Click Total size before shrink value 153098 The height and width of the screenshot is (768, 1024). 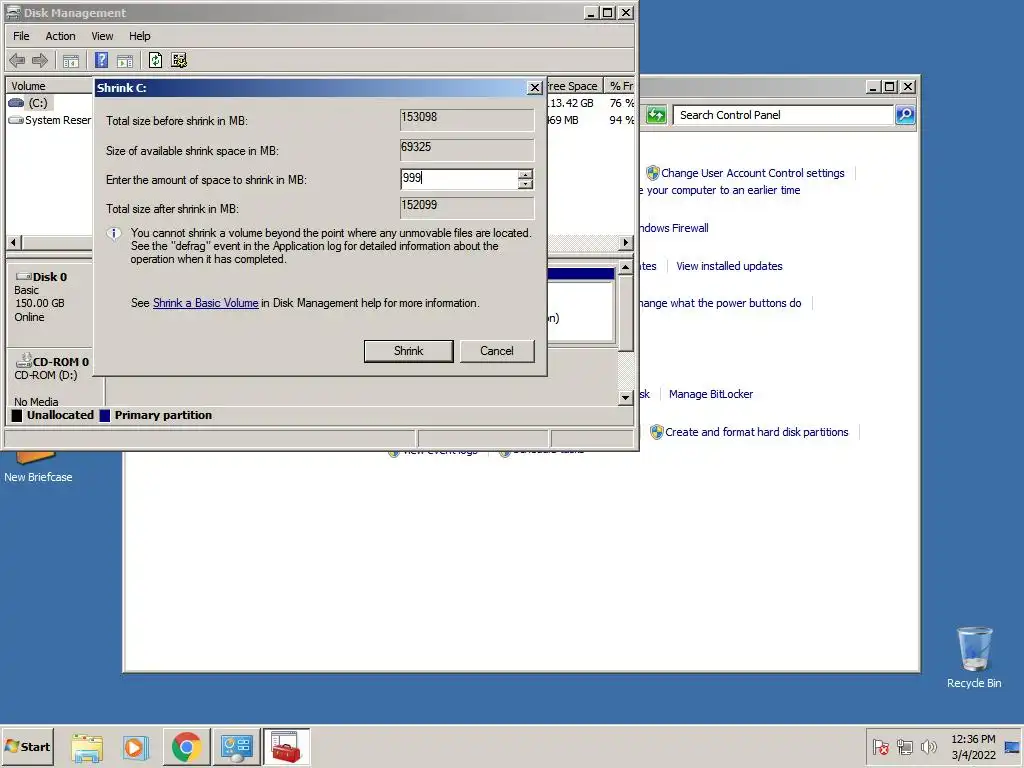[467, 119]
